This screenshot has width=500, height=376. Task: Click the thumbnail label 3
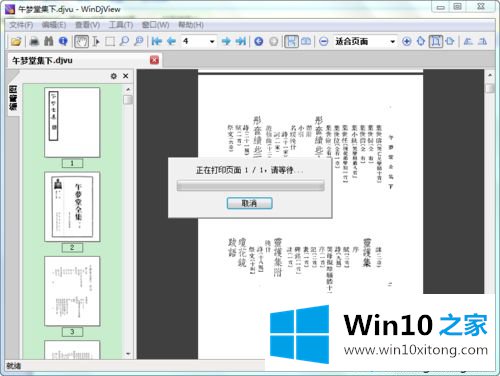tap(72, 332)
